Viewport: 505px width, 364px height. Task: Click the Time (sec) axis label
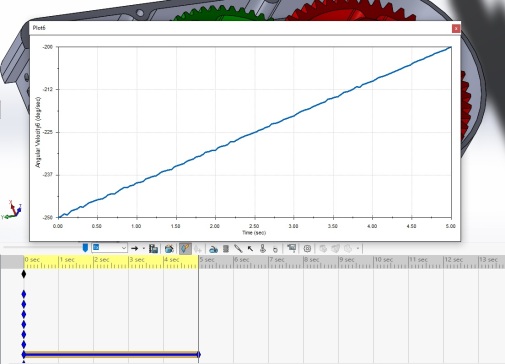[254, 232]
